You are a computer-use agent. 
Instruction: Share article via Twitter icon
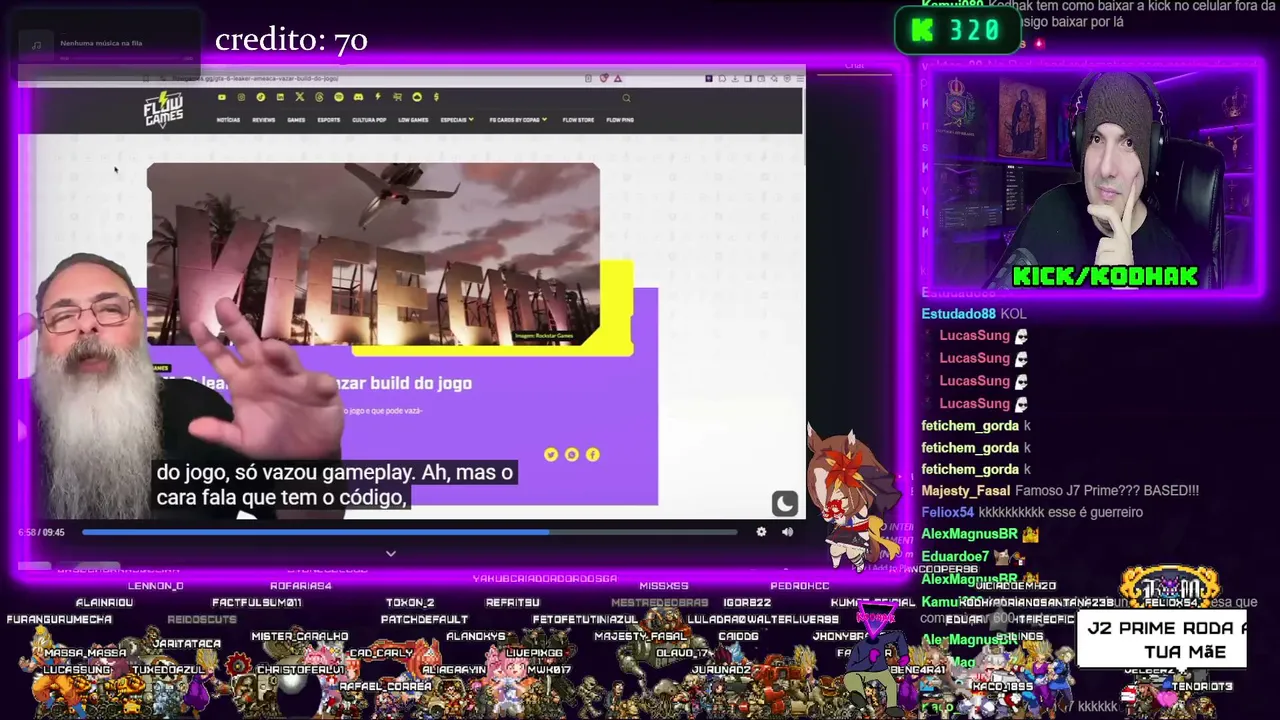tap(550, 455)
